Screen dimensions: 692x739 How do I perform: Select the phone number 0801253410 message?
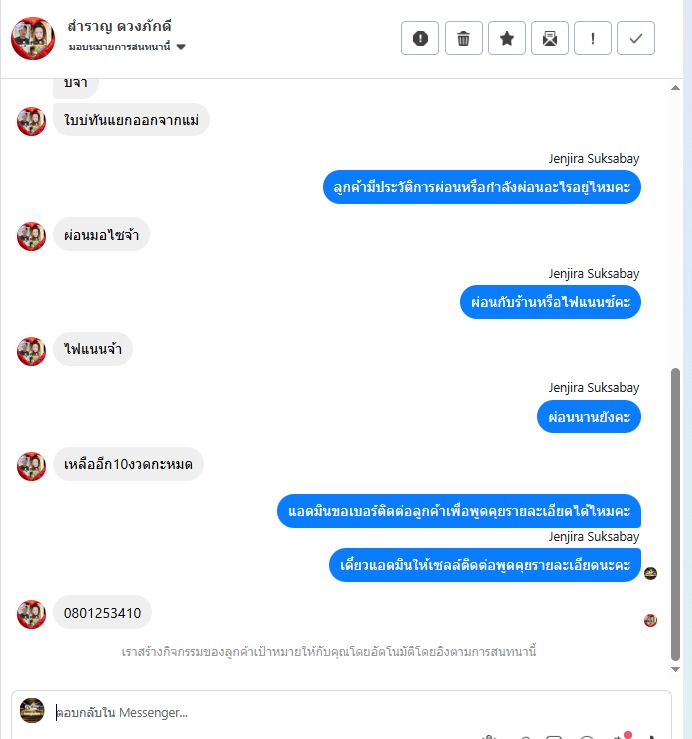click(102, 613)
